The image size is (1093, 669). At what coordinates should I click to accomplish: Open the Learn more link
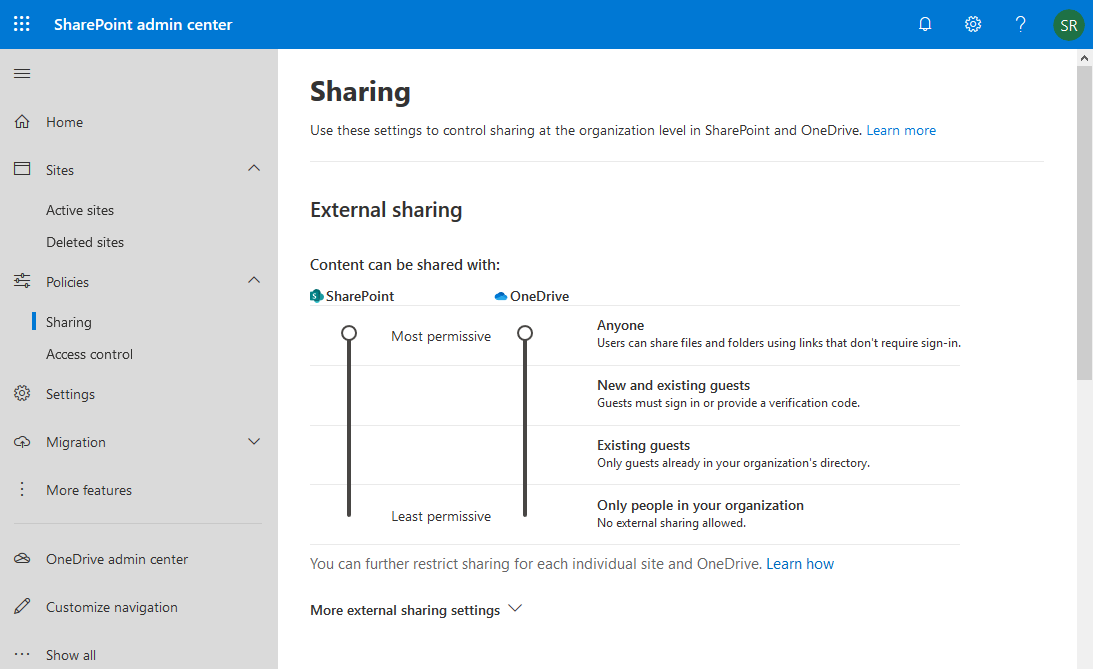pos(900,129)
